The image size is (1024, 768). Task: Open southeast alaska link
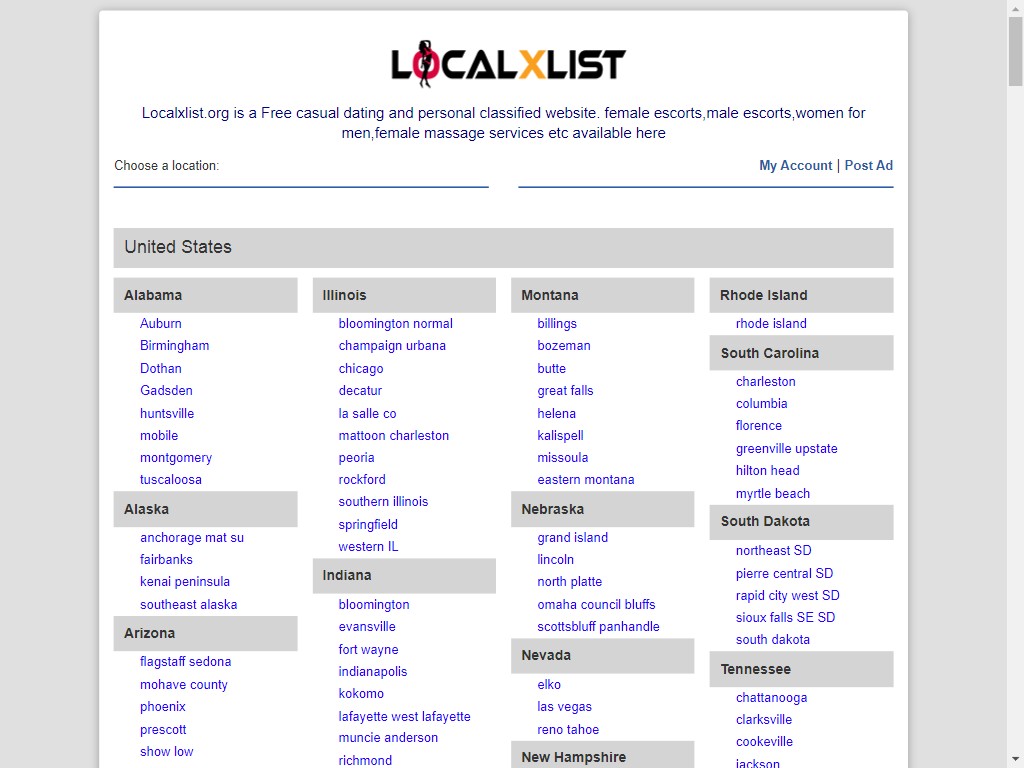188,605
